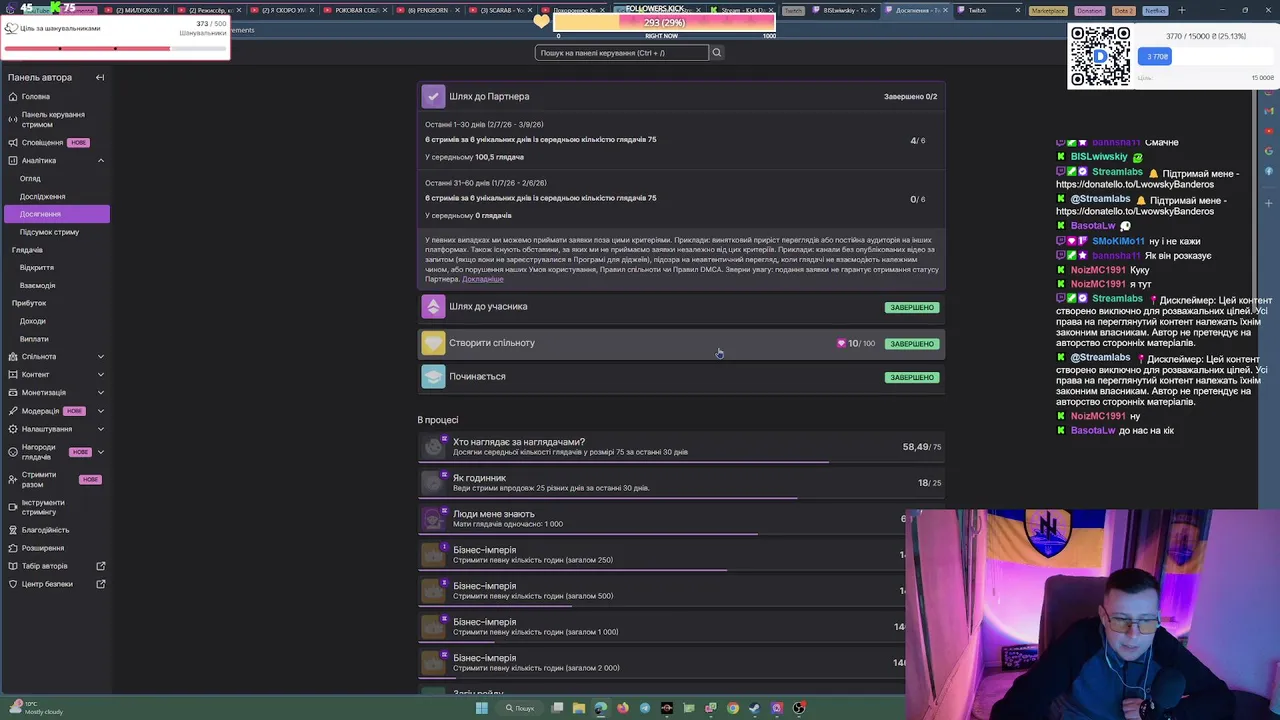
Task: Expand the Монетизація section chevron
Action: [100, 392]
